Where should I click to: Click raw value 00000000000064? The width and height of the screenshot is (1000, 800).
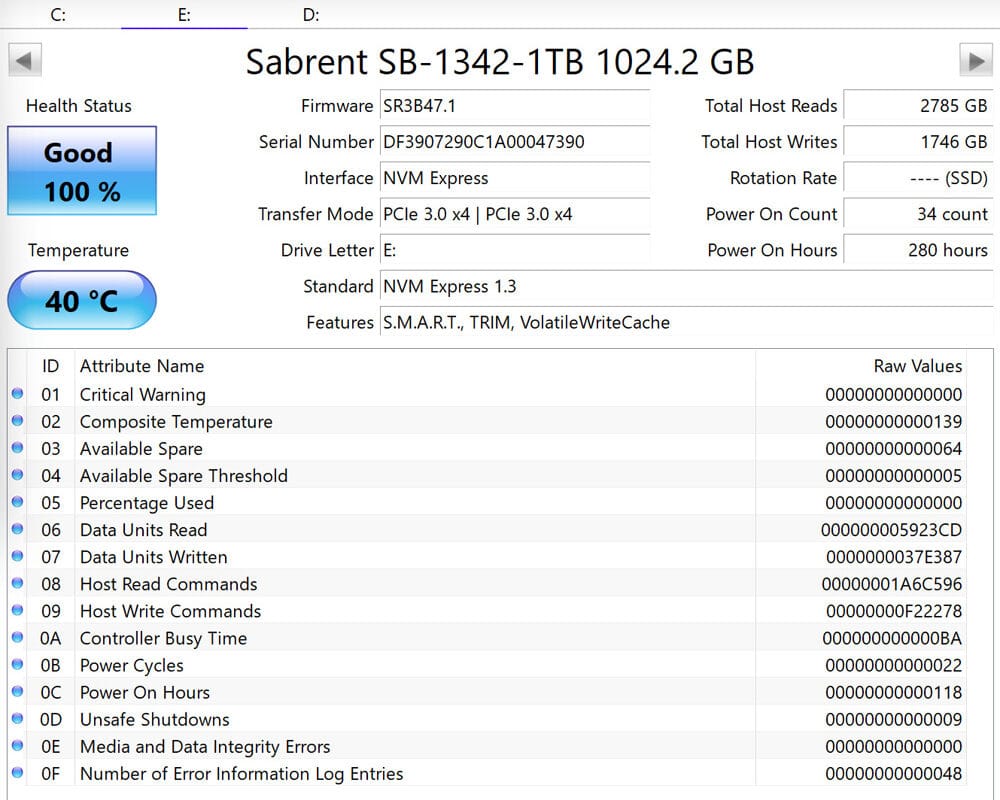pyautogui.click(x=893, y=449)
